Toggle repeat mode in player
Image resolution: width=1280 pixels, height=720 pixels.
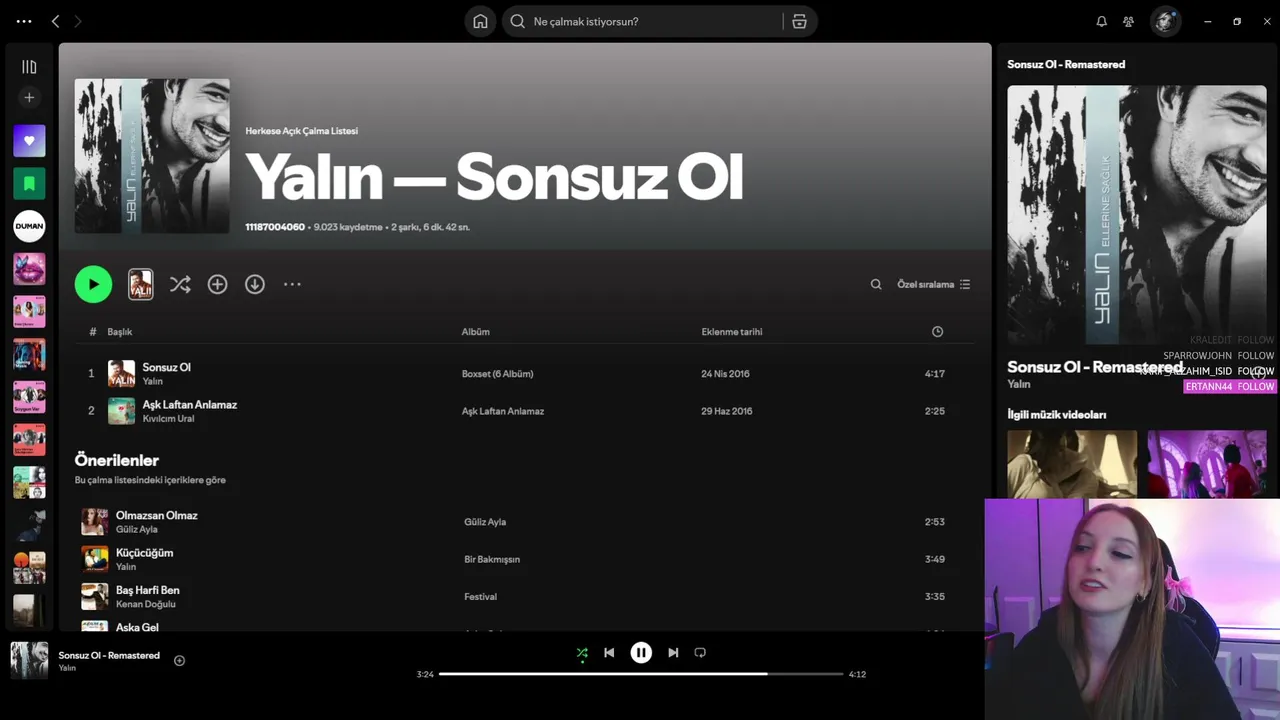(x=700, y=653)
